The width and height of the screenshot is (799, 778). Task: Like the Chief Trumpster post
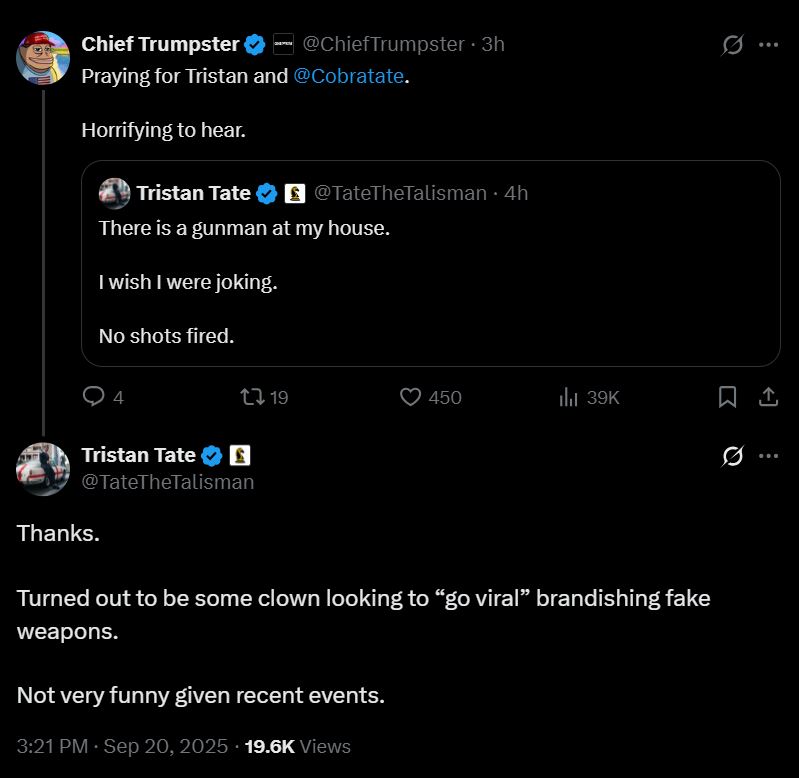click(x=411, y=397)
